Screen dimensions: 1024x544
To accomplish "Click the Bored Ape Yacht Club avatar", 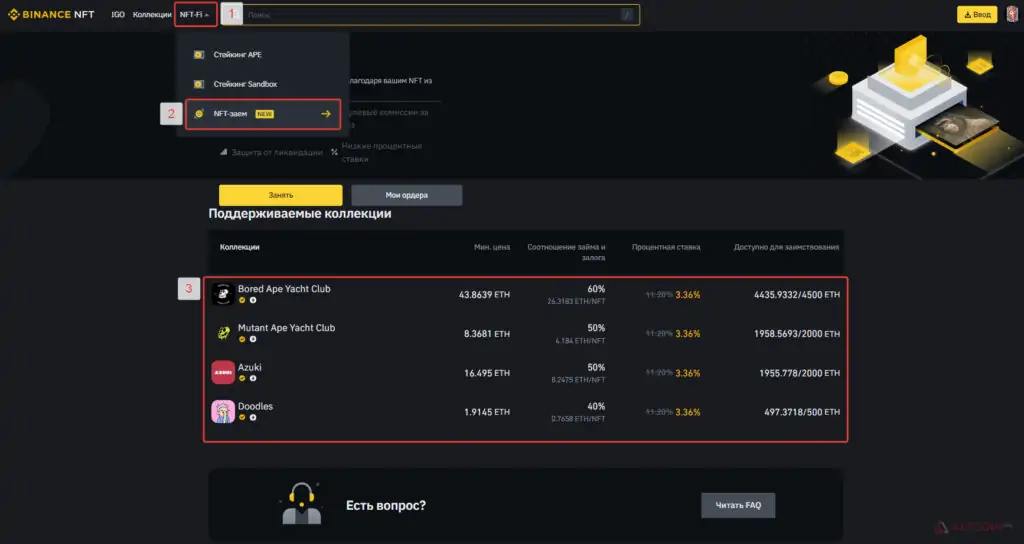I will [x=223, y=294].
